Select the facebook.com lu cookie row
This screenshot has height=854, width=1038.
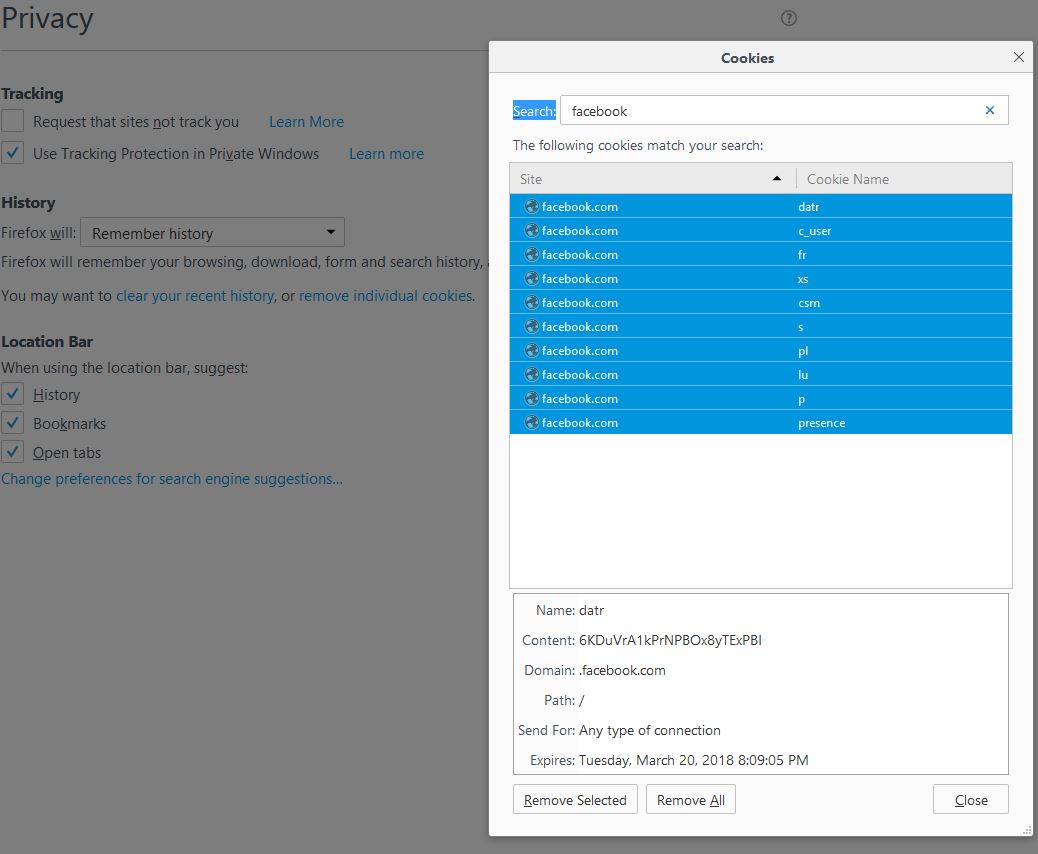point(761,374)
